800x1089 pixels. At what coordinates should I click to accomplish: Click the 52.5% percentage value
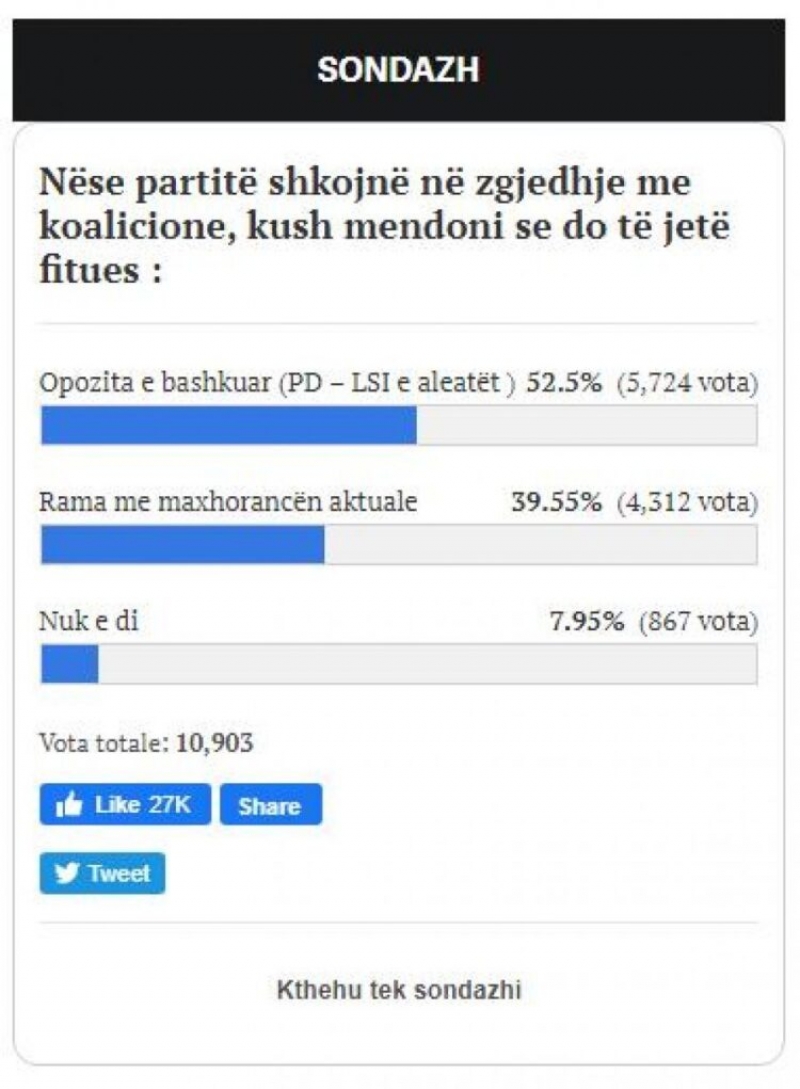click(x=564, y=383)
